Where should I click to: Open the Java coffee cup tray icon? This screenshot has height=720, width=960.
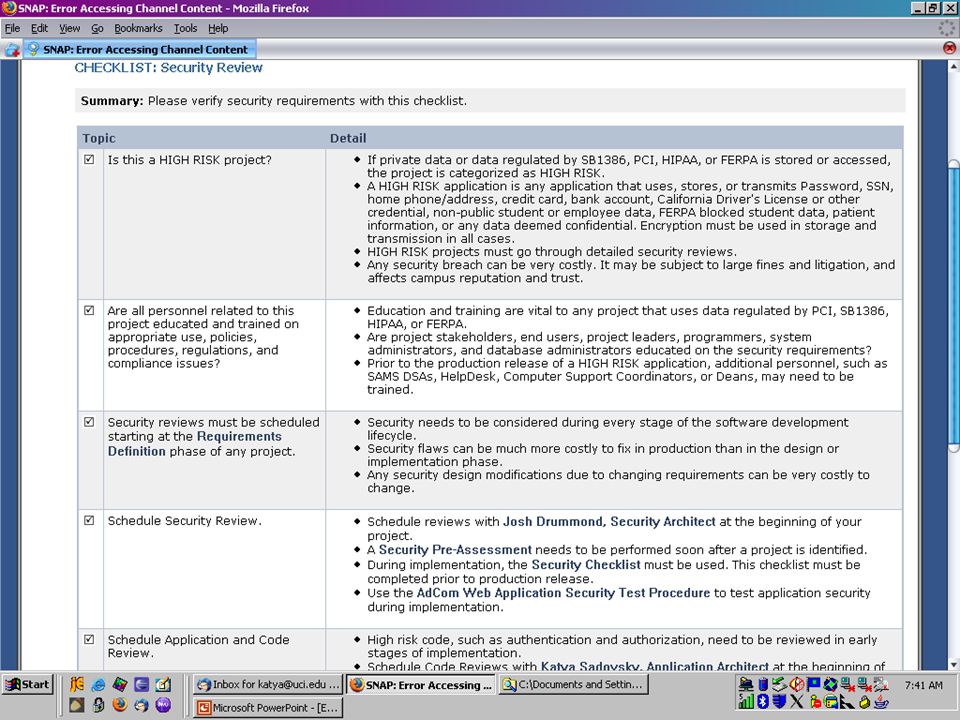(880, 702)
